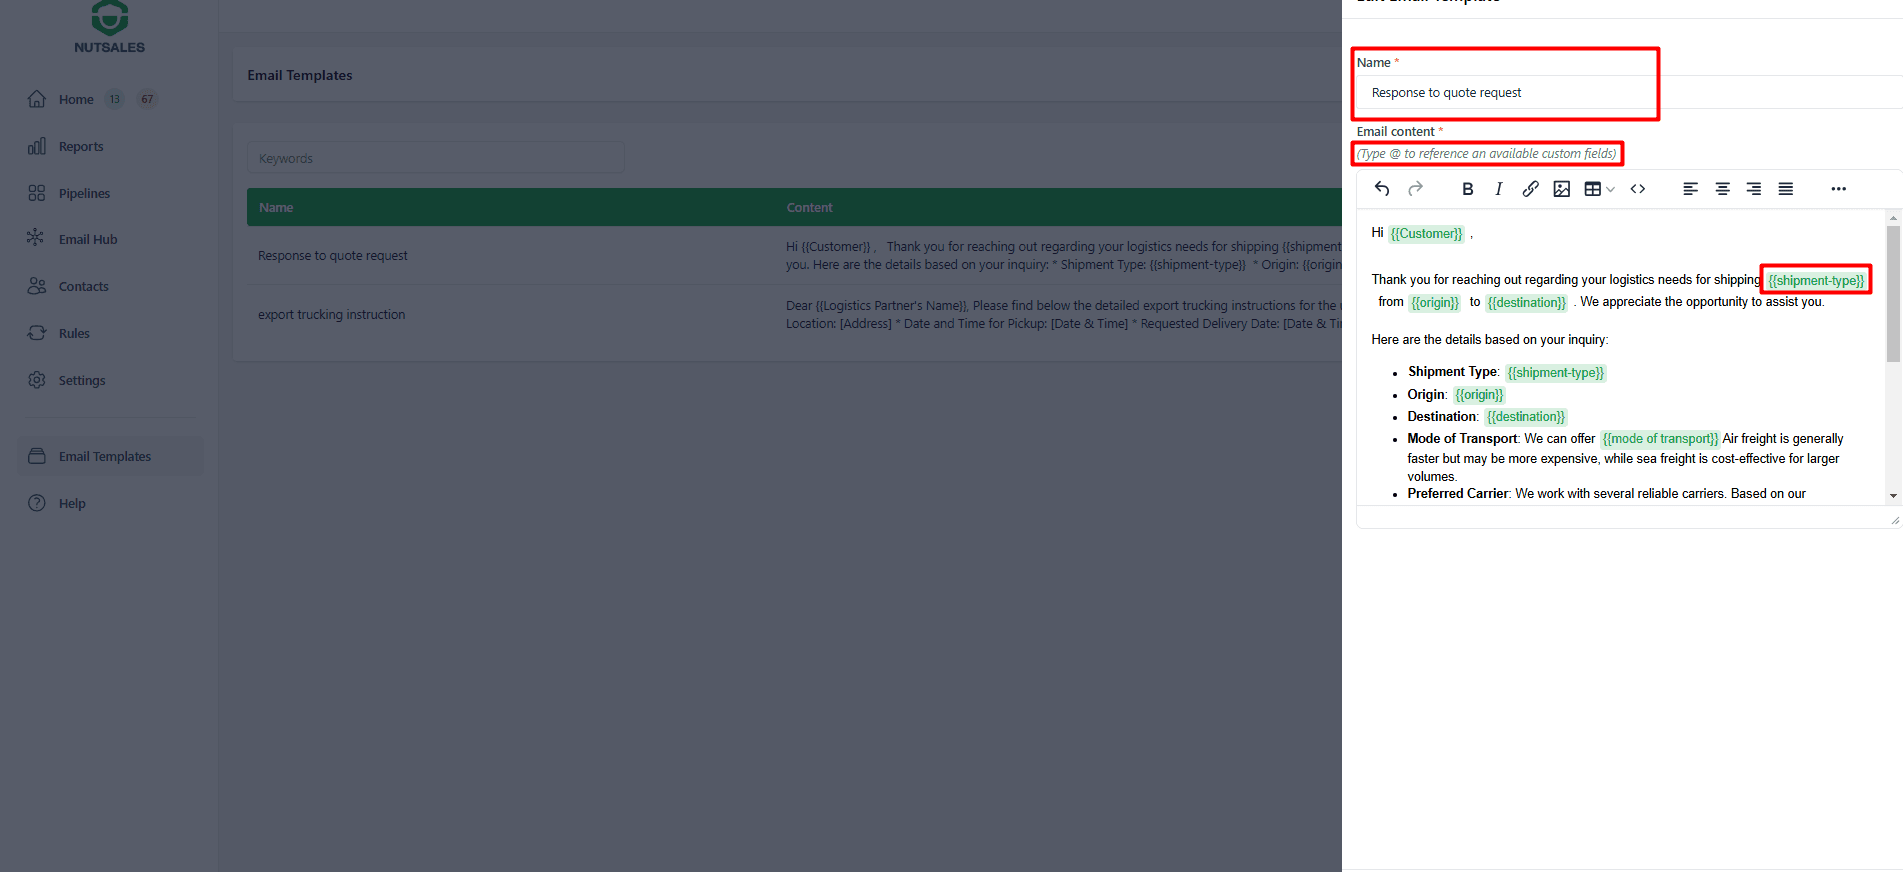Click the {{origin}} tag after 'from'
1903x872 pixels.
pyautogui.click(x=1435, y=303)
